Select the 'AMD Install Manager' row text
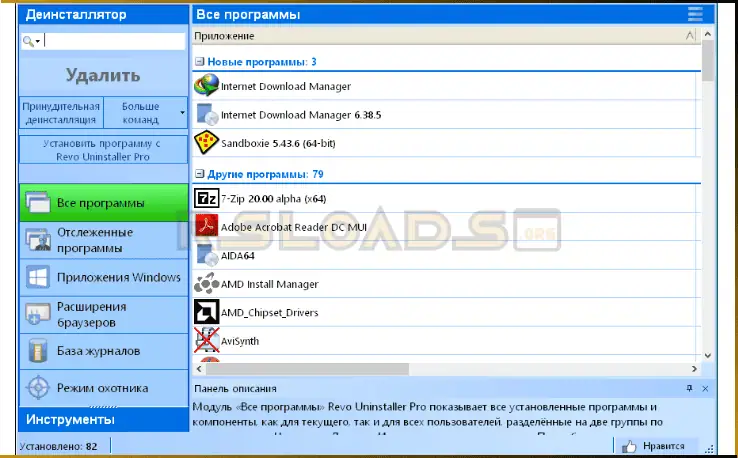738x458 pixels. click(x=270, y=284)
